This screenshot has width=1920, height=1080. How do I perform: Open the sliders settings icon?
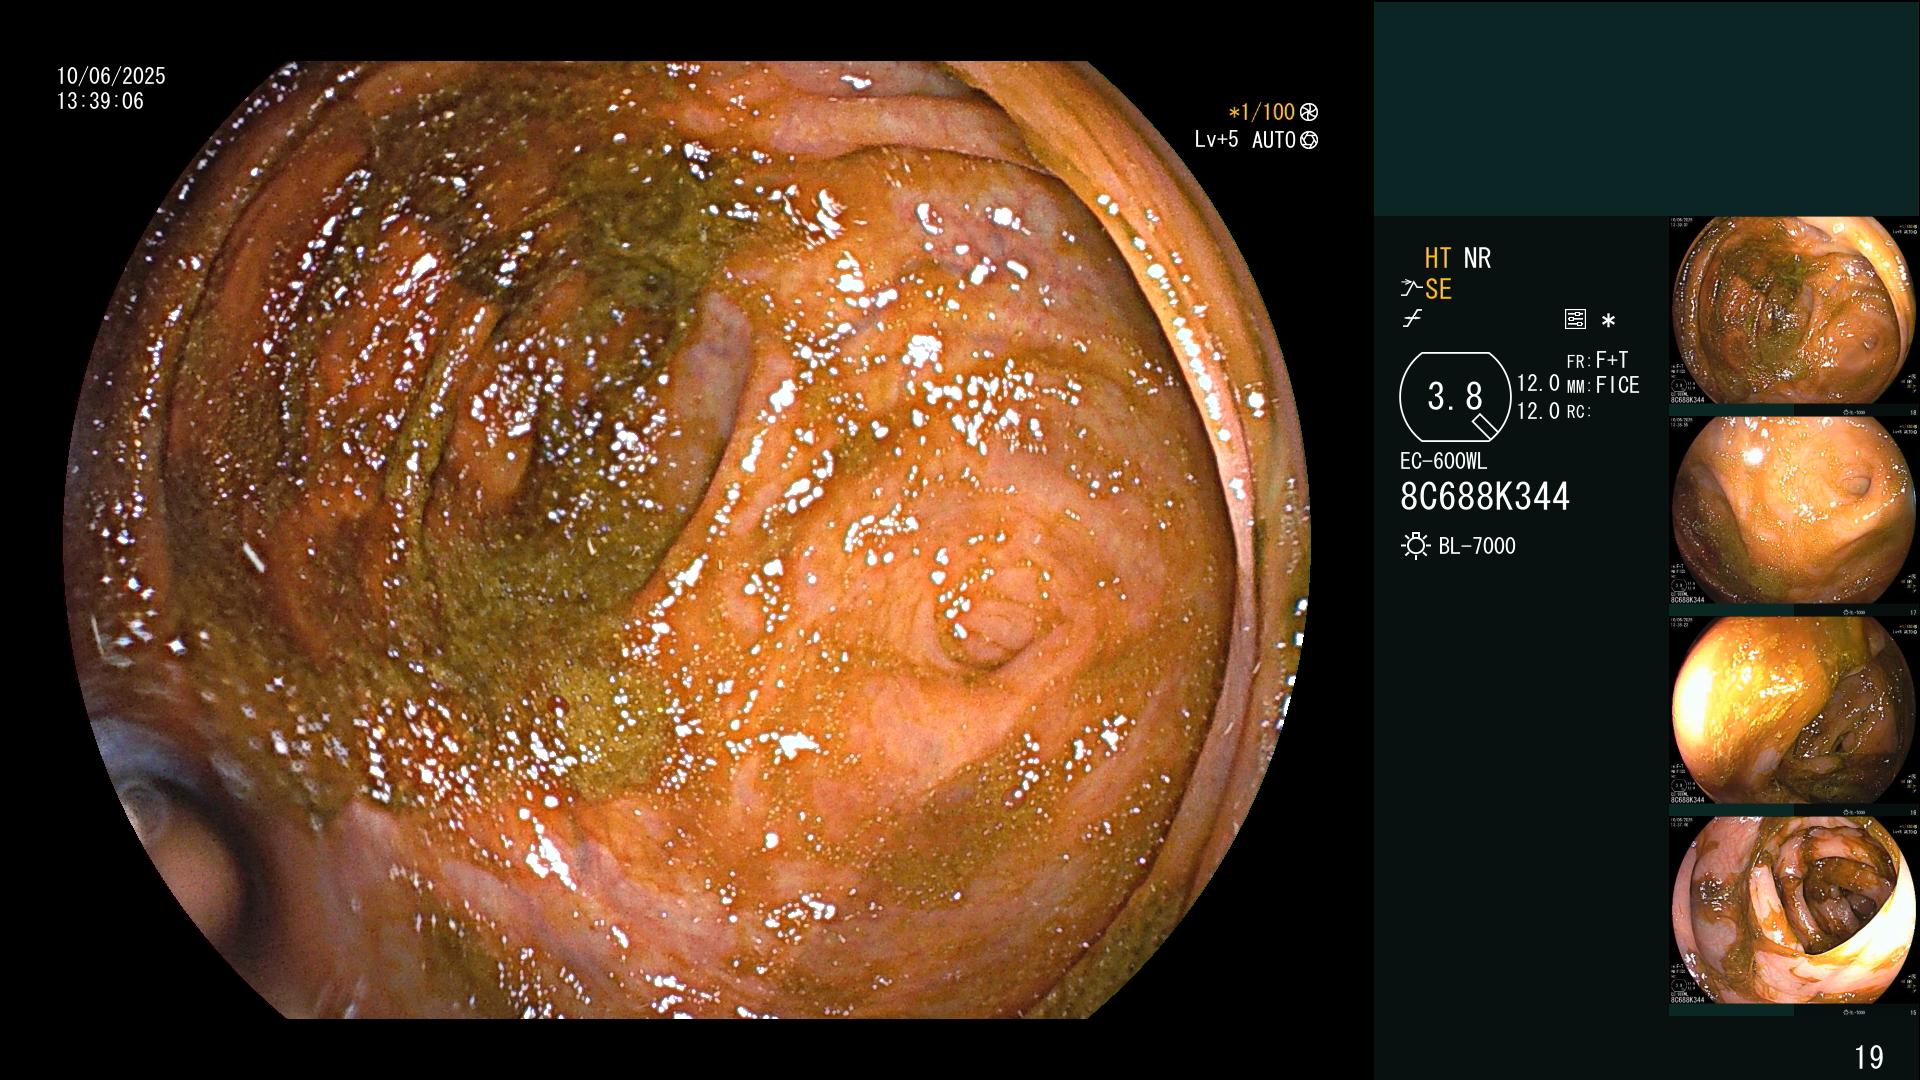click(1575, 320)
